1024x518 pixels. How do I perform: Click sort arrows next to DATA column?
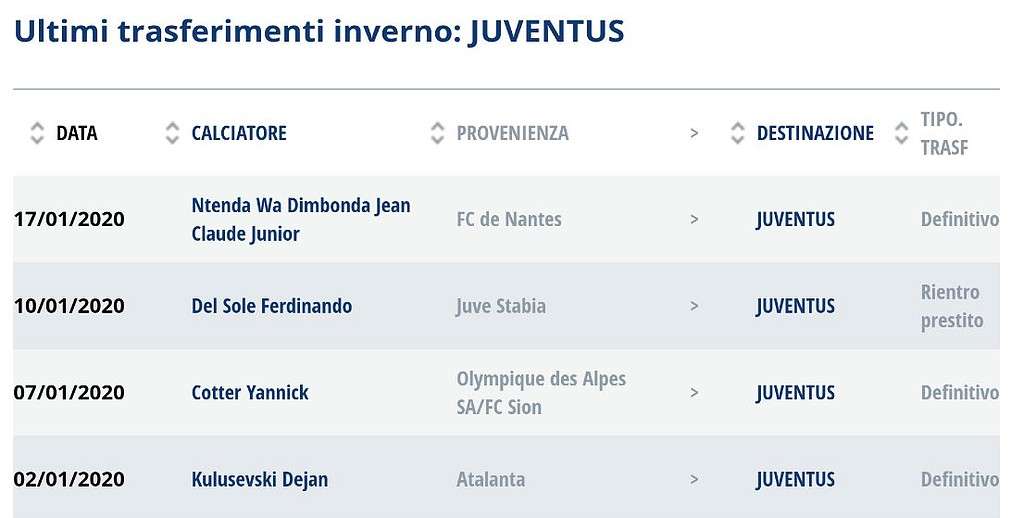(37, 133)
